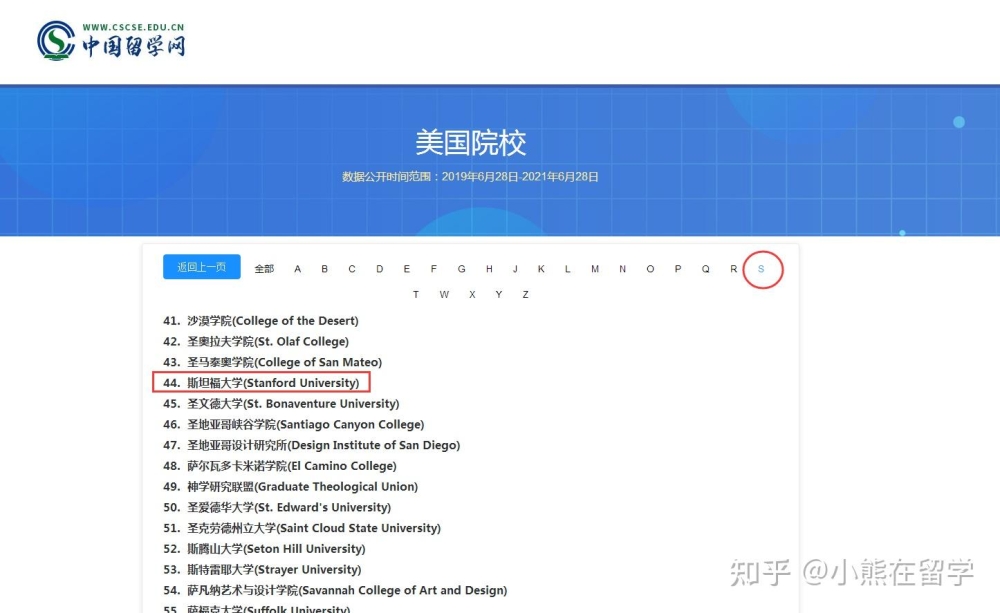This screenshot has height=613, width=1000.
Task: Open Design Institute of San Diego entry
Action: [x=311, y=445]
